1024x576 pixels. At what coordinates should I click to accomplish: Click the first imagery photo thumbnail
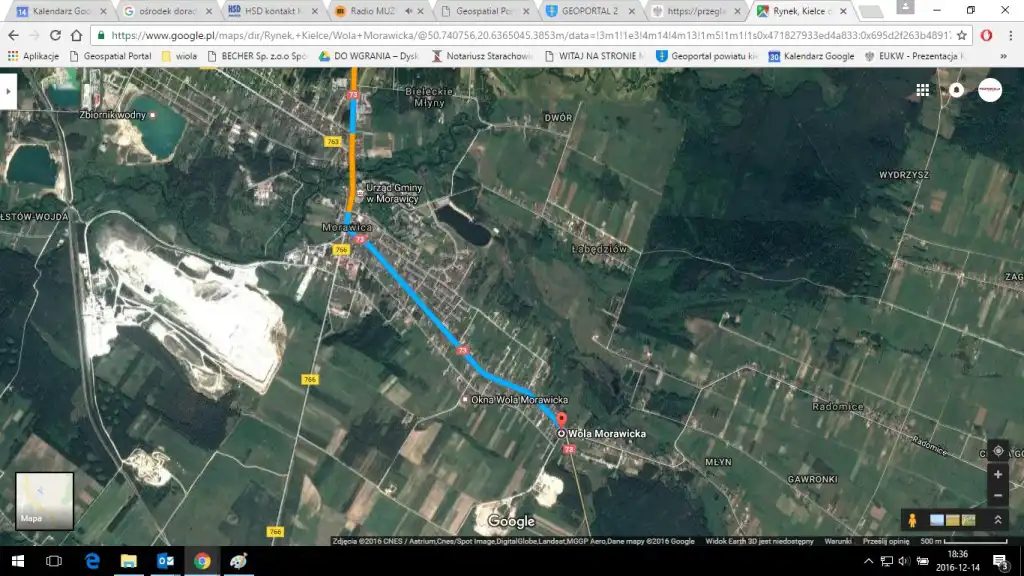point(937,520)
